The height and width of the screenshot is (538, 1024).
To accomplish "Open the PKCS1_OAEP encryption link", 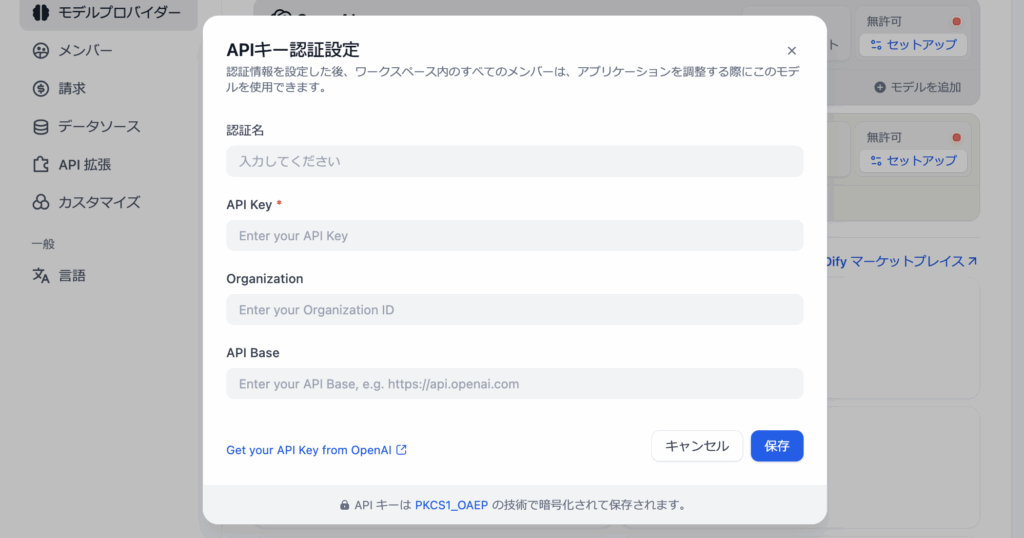I will [451, 505].
